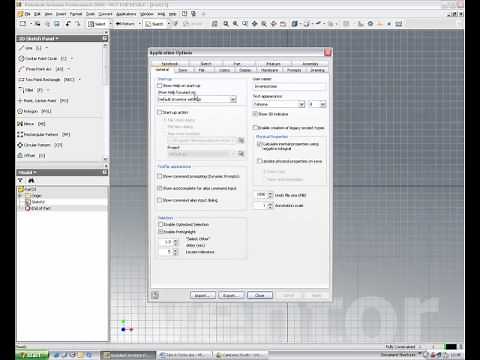
Task: Click the browser find binoculars icon
Action: click(x=31, y=180)
